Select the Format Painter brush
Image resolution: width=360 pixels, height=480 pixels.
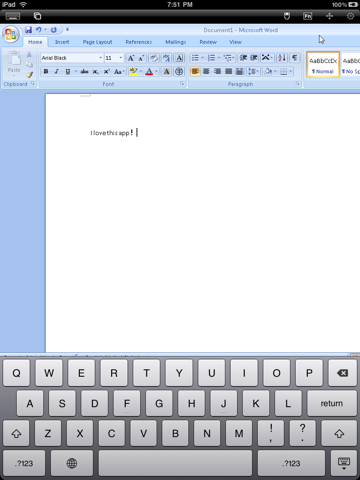tap(30, 75)
